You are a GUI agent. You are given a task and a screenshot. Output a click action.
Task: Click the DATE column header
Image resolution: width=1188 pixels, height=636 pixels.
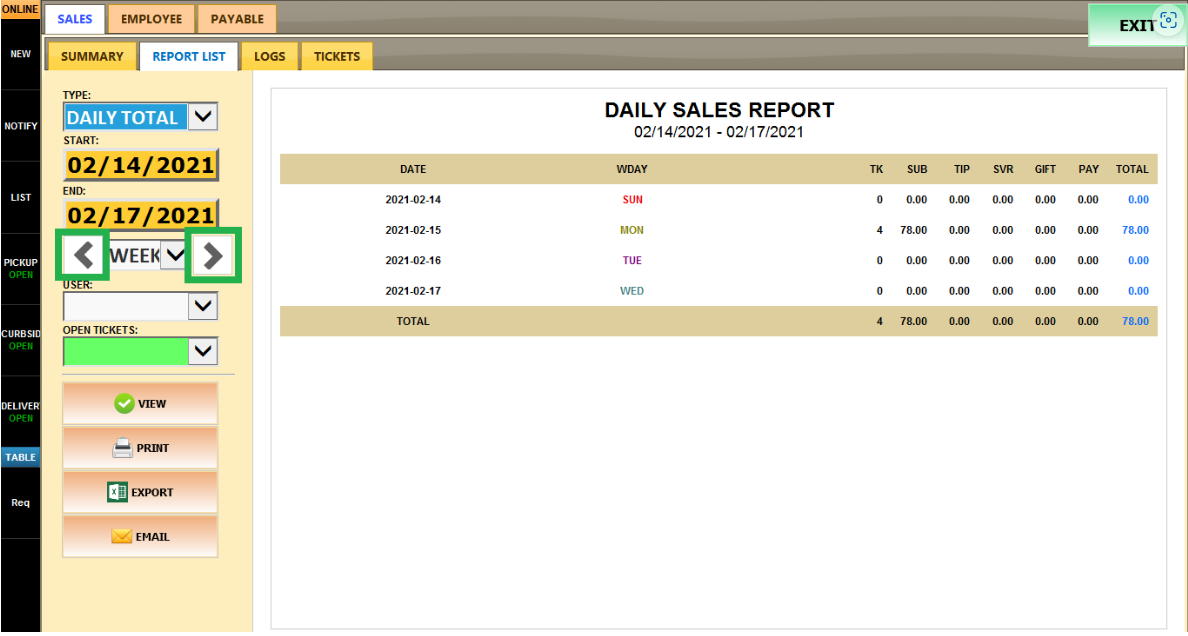click(x=413, y=169)
